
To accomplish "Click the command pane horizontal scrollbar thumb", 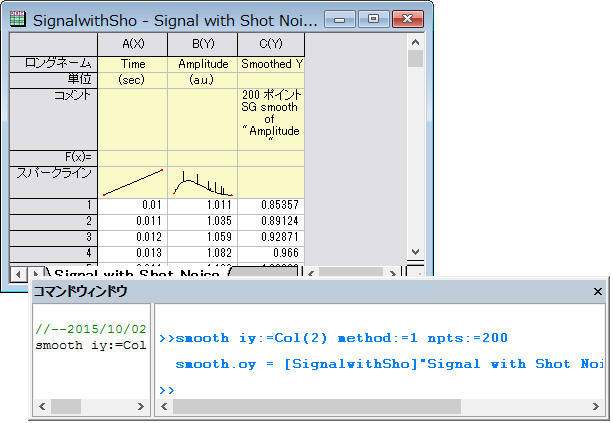I will click(317, 407).
